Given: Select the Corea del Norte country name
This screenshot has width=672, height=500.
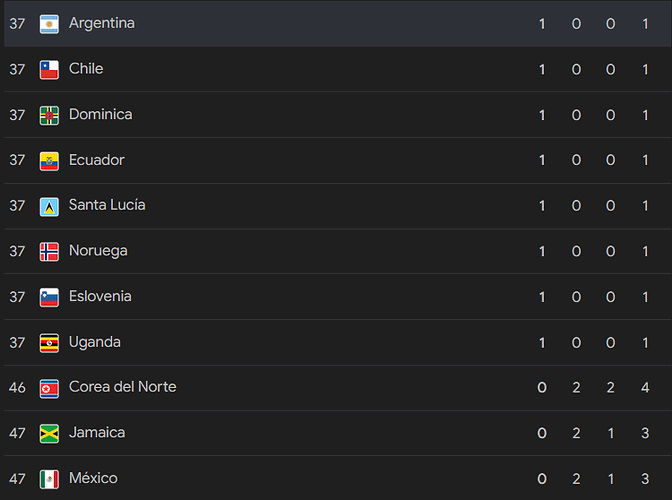Looking at the screenshot, I should tap(123, 387).
